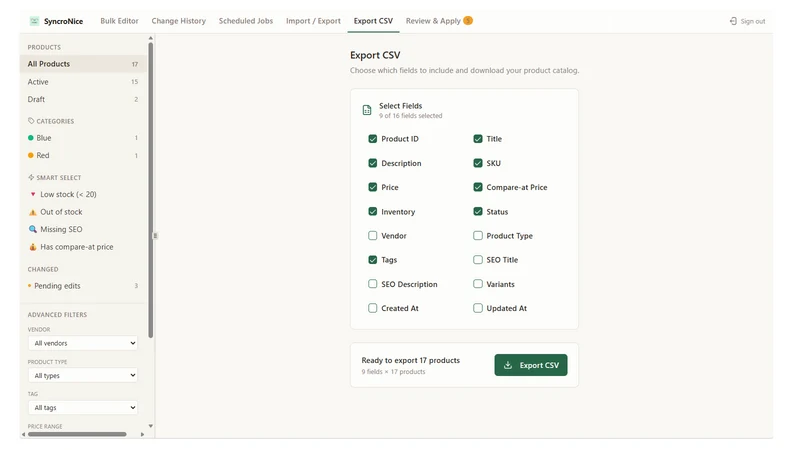Screen dimensions: 800x450
Task: Apply Low stock (< 20) smart select
Action: pos(83,194)
